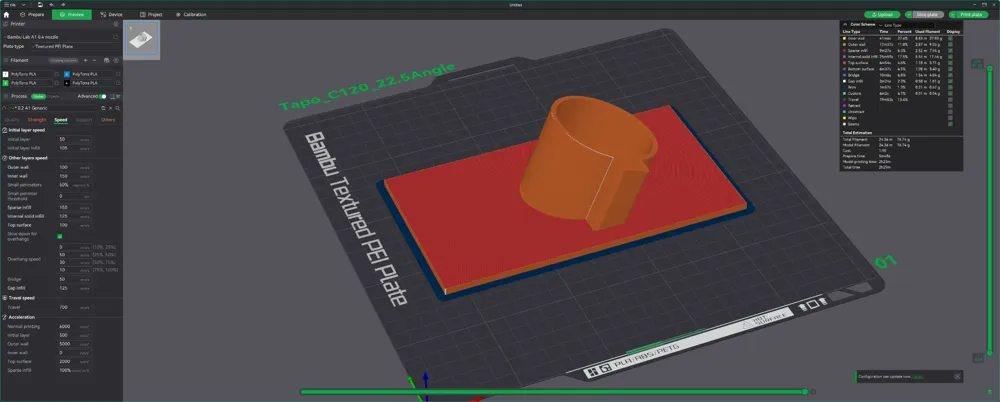
Task: Open the Quality settings tab
Action: click(12, 119)
